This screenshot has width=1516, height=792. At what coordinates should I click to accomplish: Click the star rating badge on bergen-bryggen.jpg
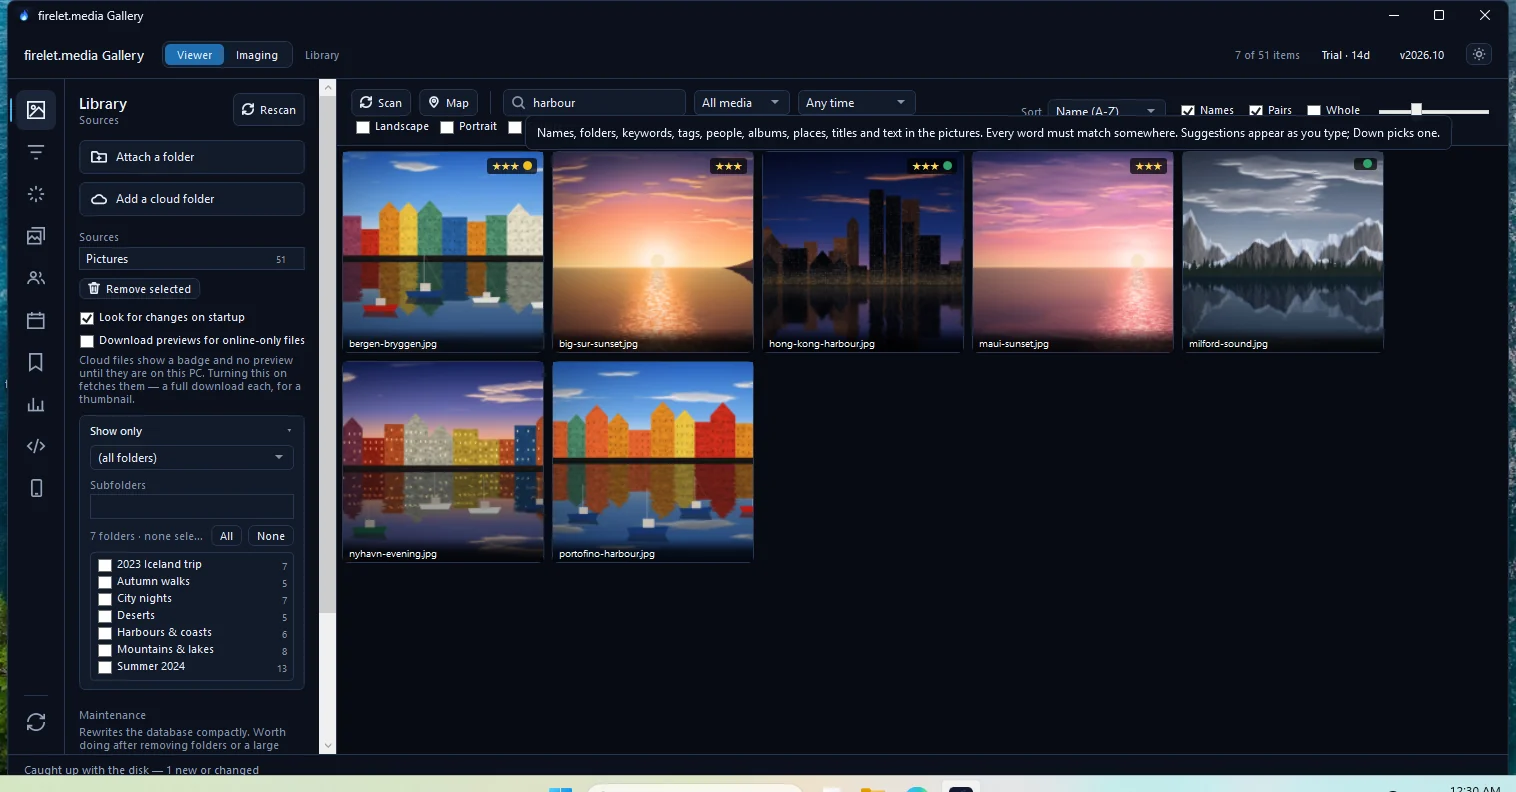(x=512, y=166)
